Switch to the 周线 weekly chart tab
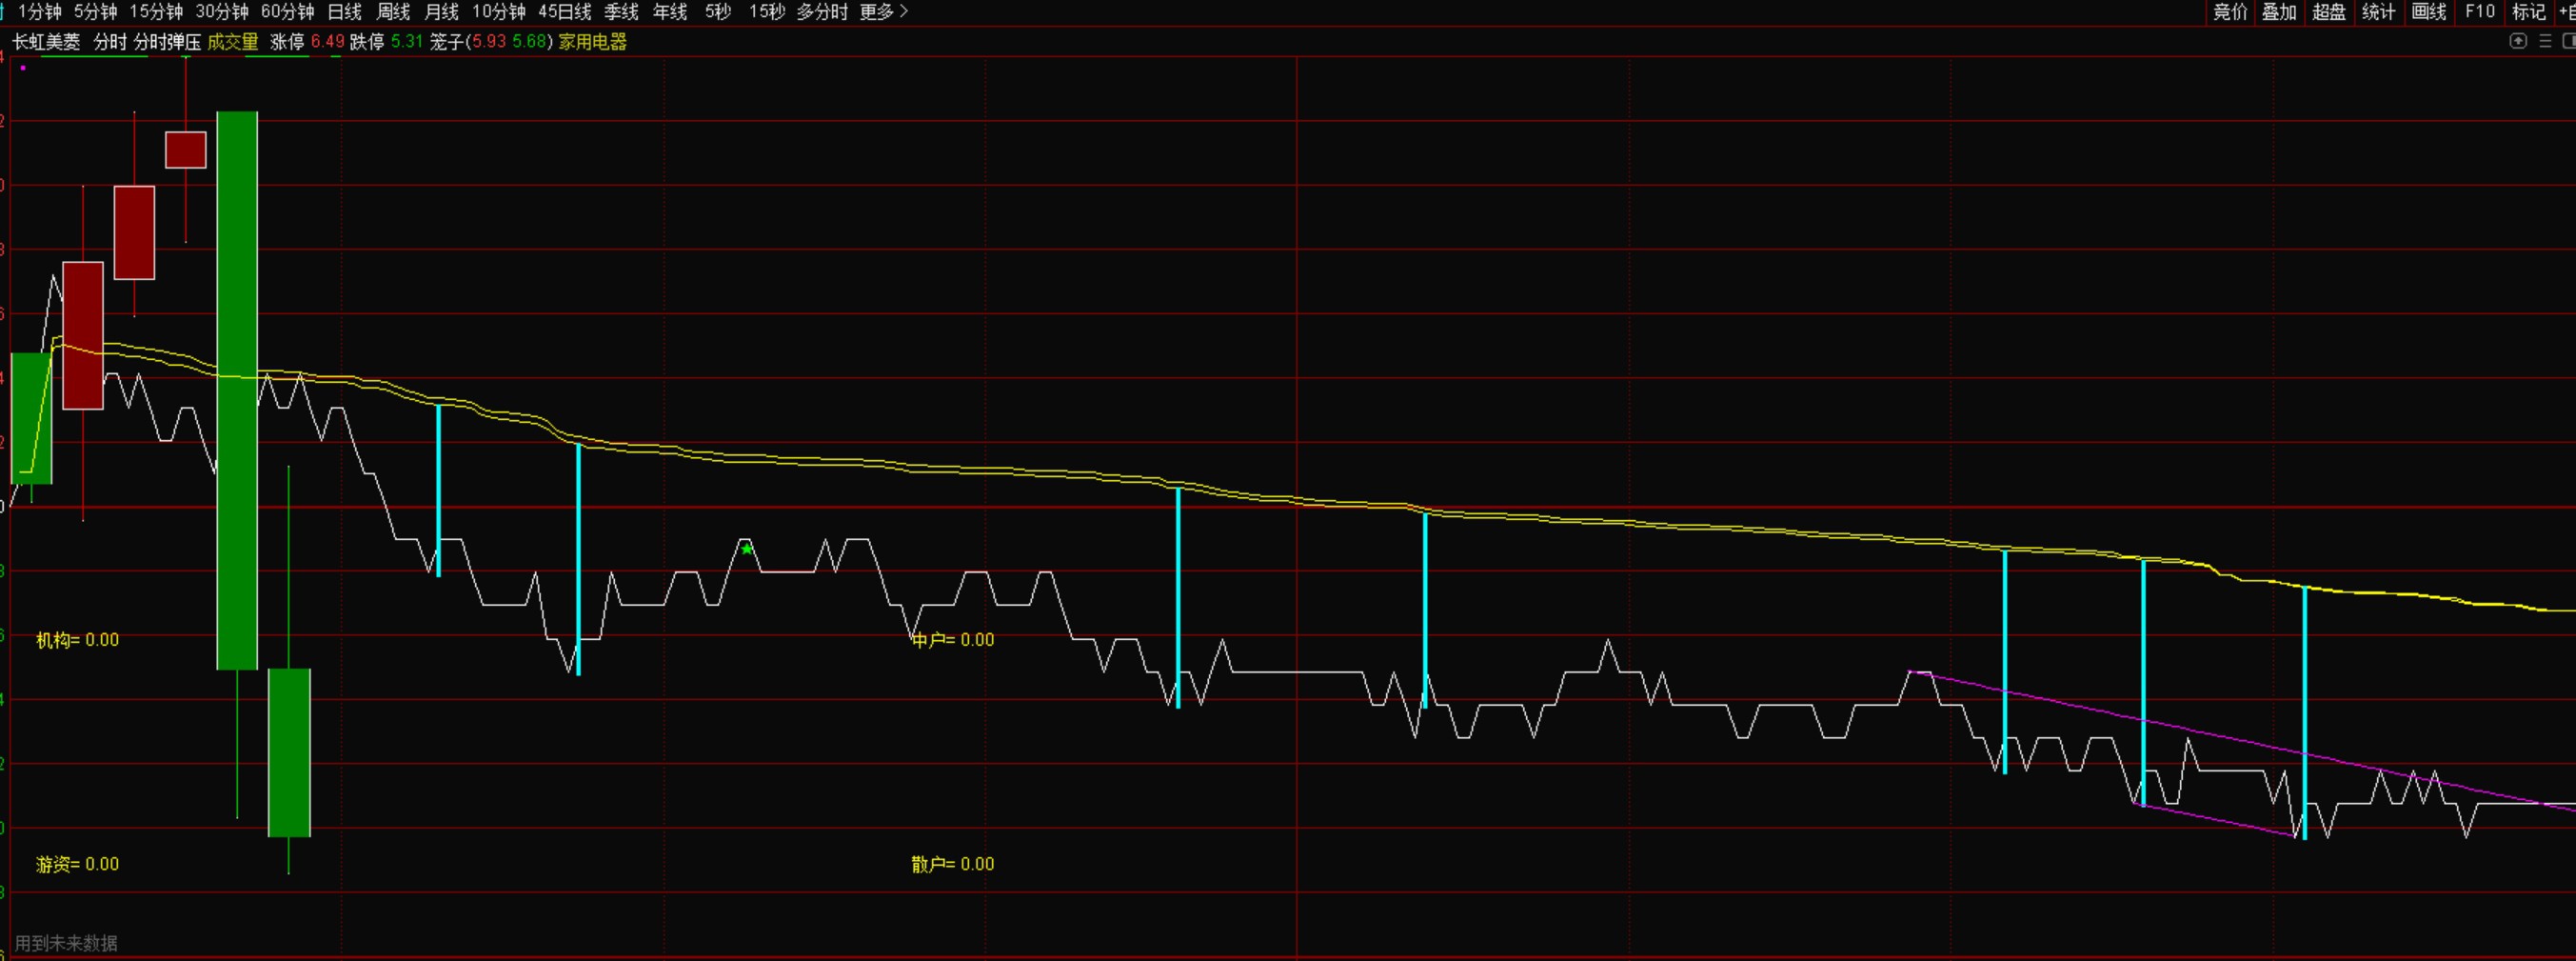2576x961 pixels. point(393,12)
